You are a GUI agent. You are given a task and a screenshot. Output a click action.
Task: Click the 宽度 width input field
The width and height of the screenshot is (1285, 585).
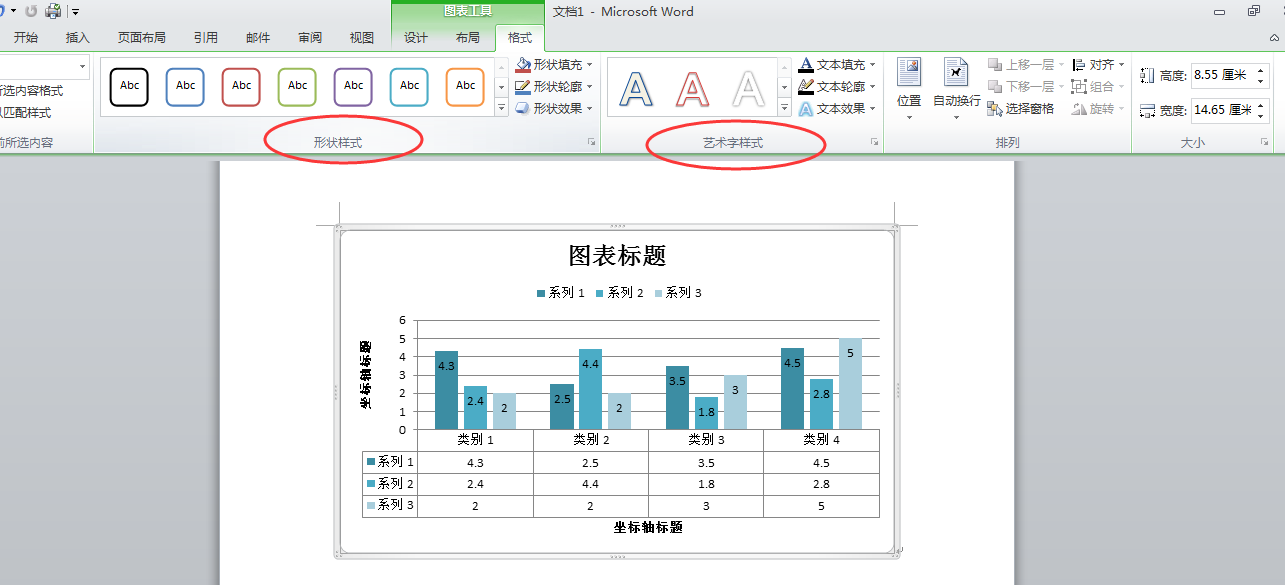(x=1222, y=110)
